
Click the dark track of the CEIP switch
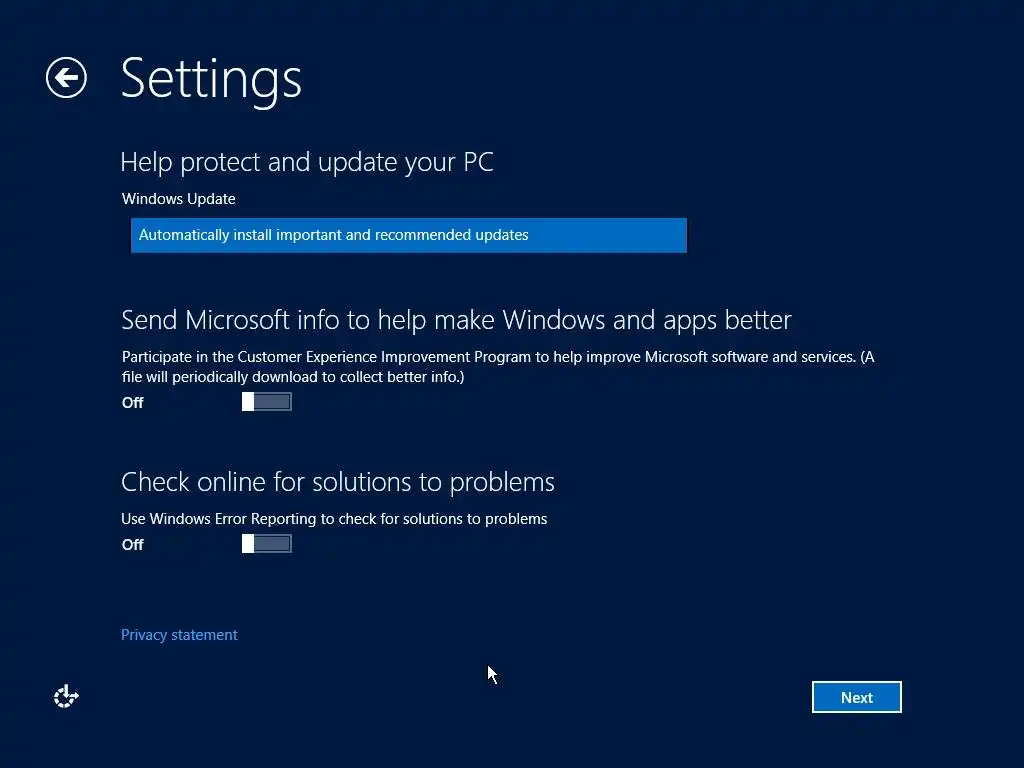tap(274, 402)
